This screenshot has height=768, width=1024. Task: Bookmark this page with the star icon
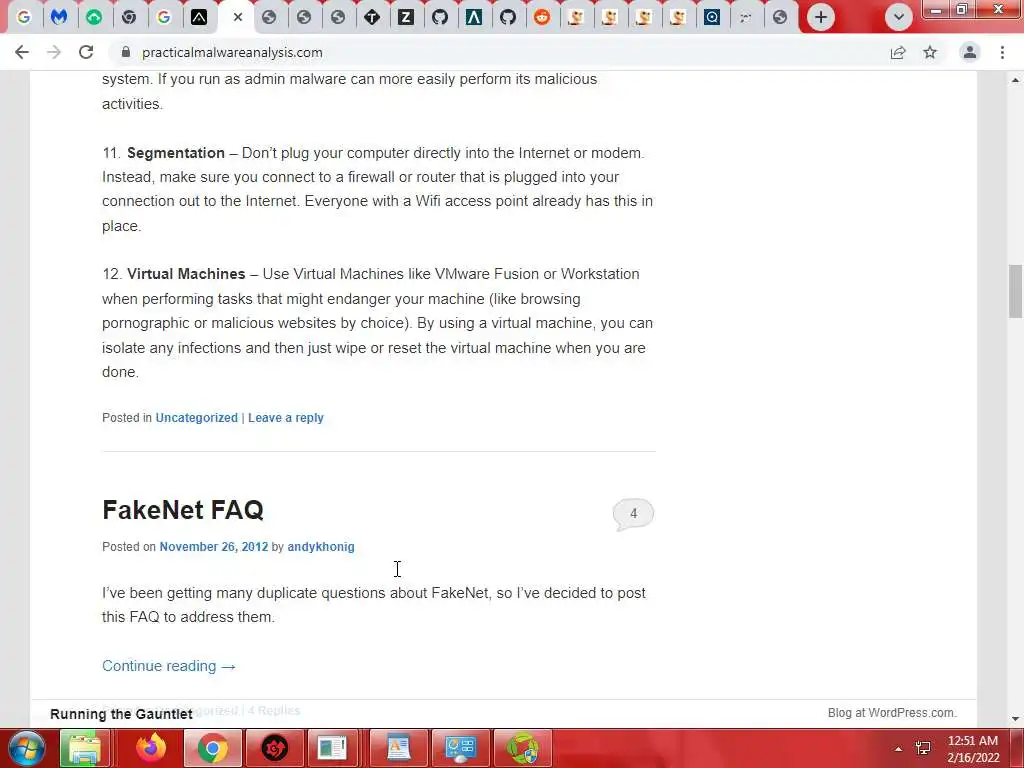pos(930,52)
